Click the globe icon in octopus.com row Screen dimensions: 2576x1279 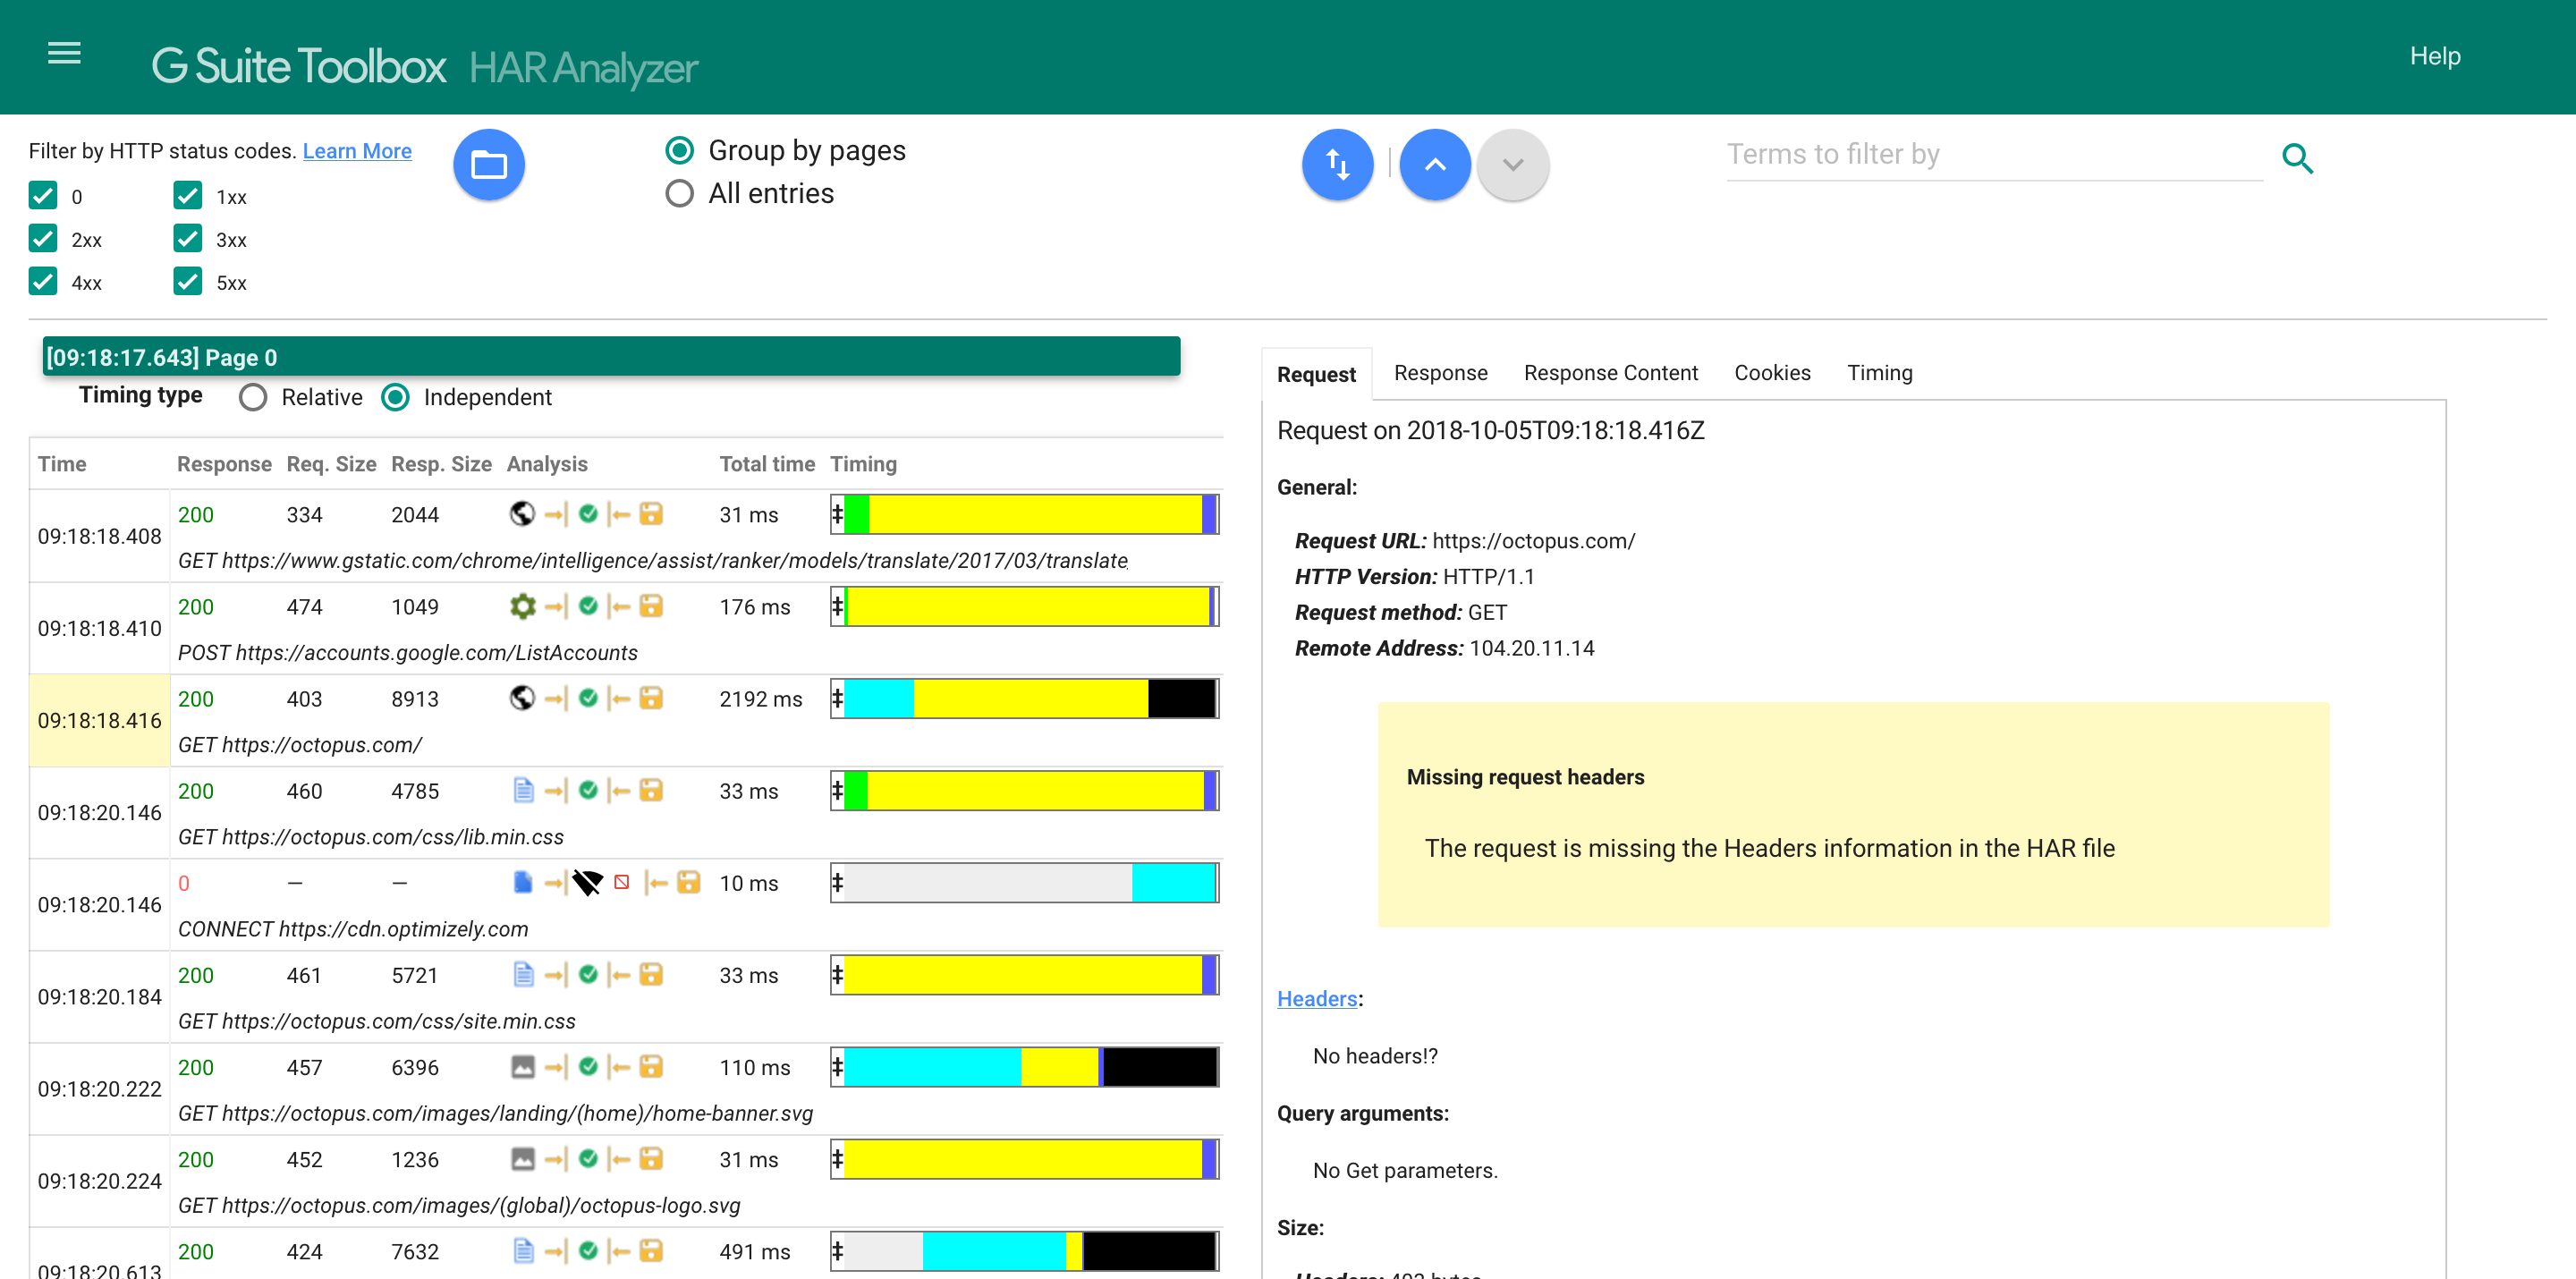click(x=522, y=698)
